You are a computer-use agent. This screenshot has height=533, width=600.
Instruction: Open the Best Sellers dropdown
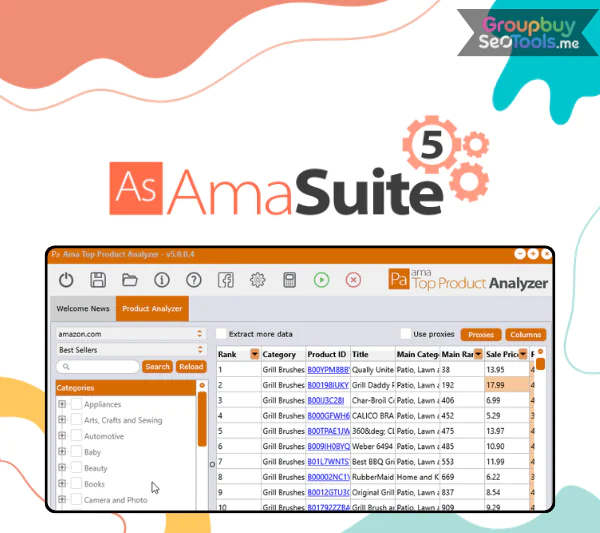[131, 350]
